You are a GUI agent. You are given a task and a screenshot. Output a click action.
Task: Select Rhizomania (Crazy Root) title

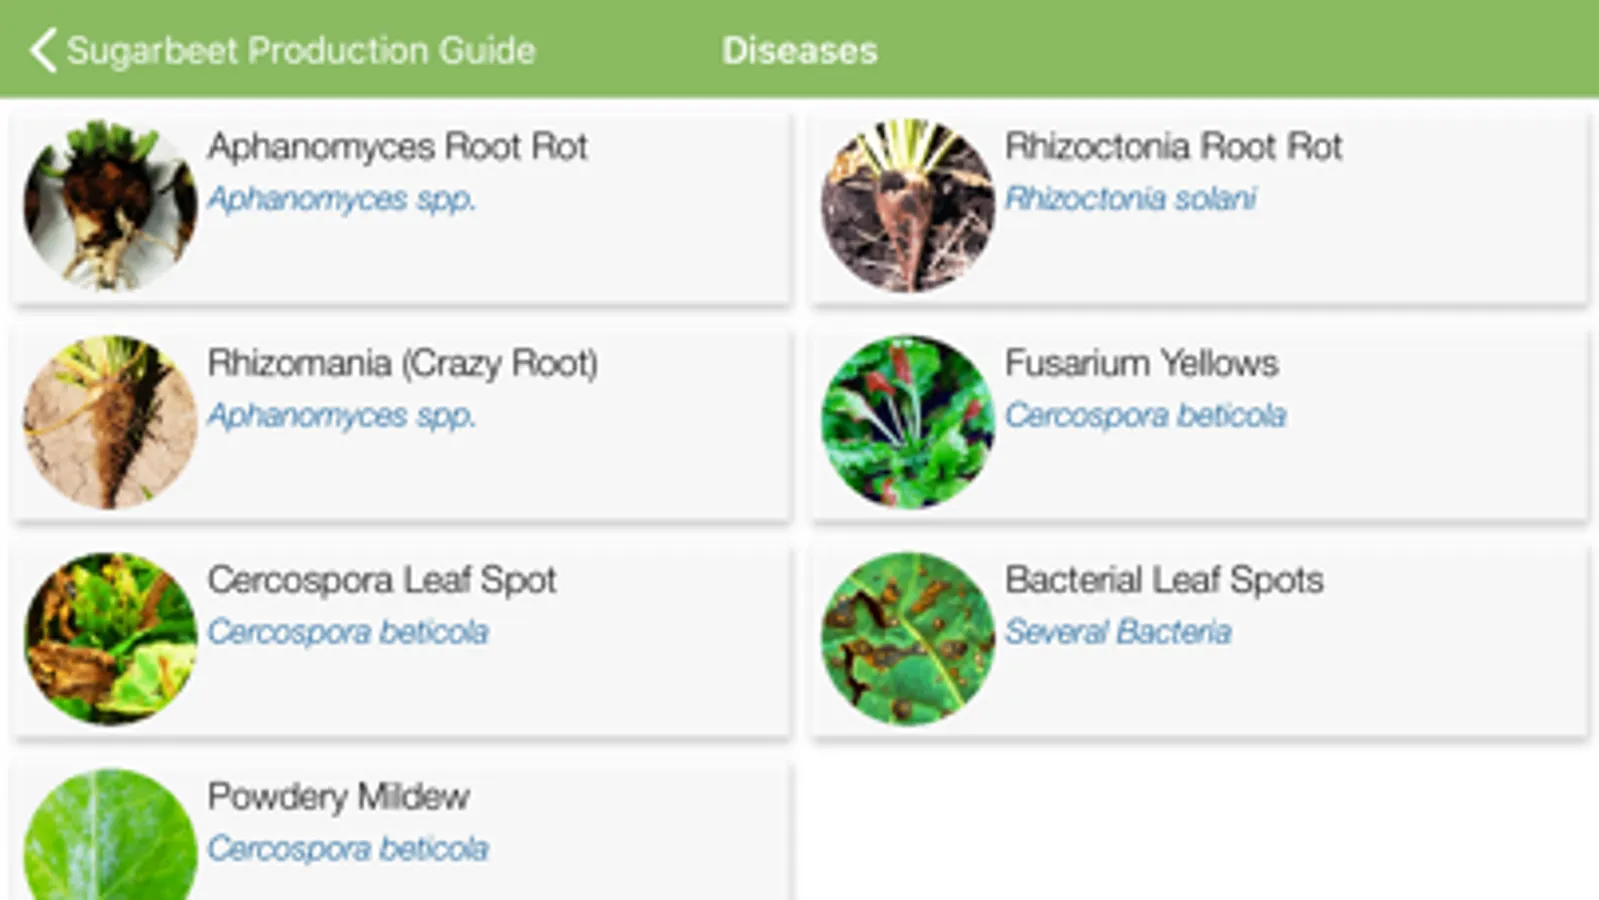click(402, 364)
